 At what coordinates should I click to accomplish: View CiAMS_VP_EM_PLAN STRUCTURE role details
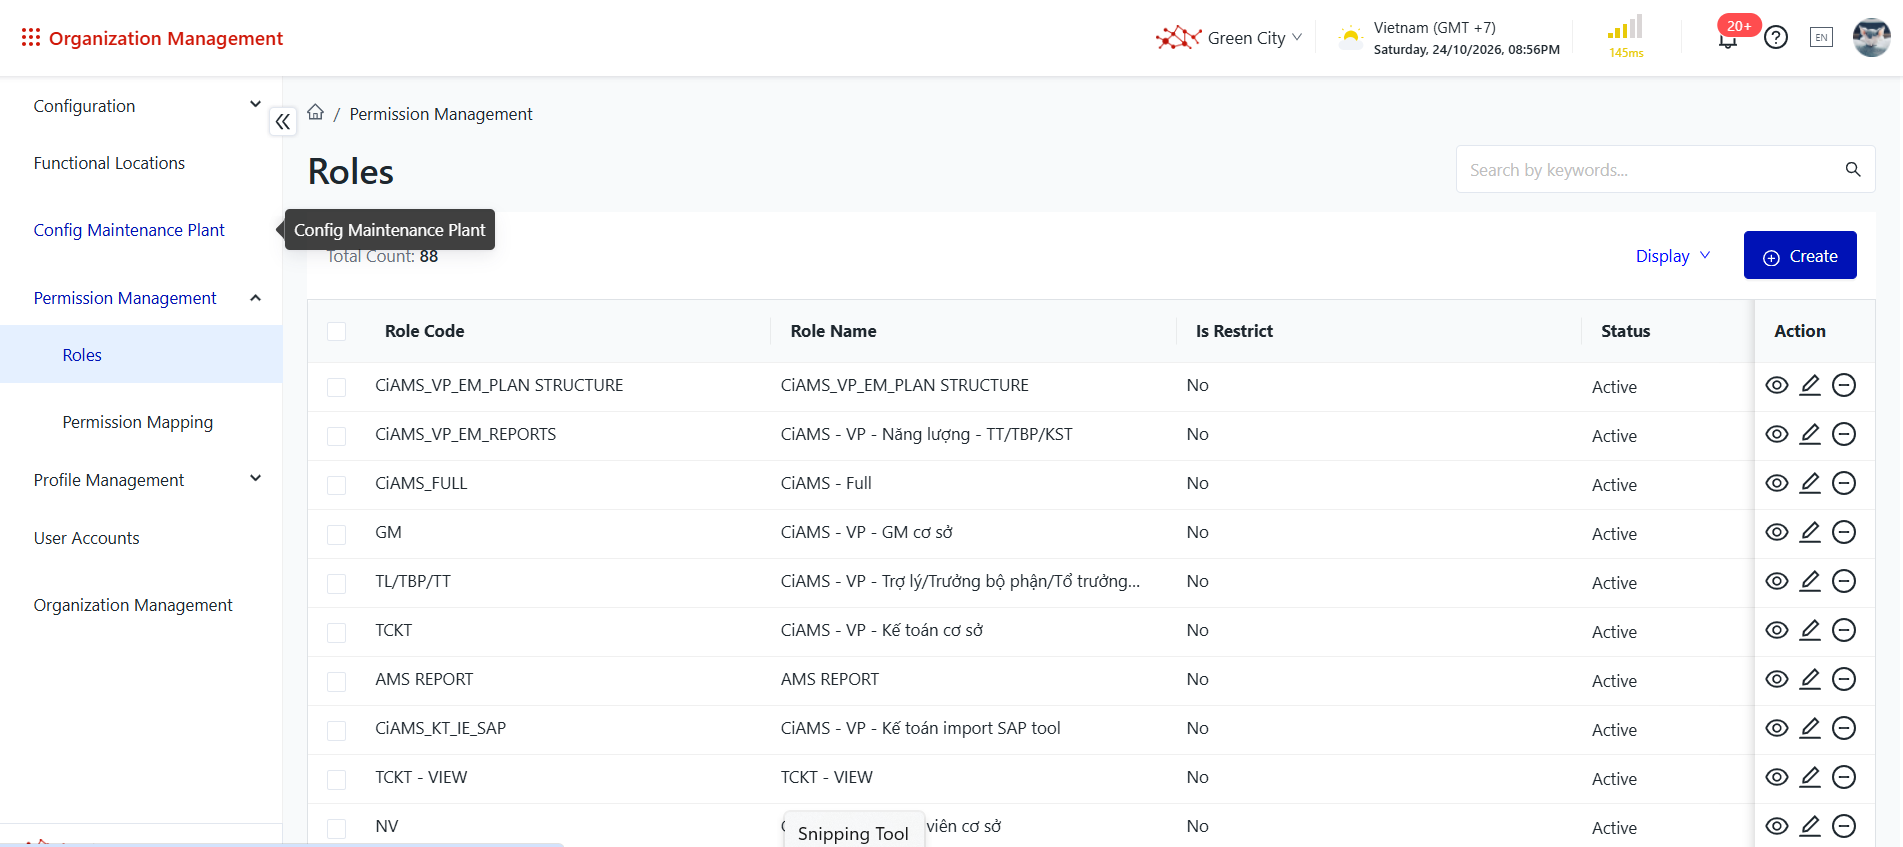(x=1777, y=385)
